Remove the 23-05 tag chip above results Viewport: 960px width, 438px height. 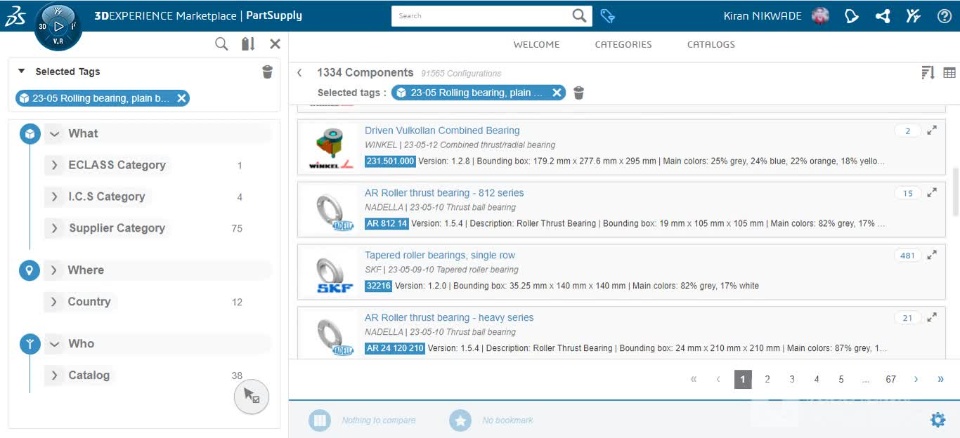pyautogui.click(x=557, y=93)
